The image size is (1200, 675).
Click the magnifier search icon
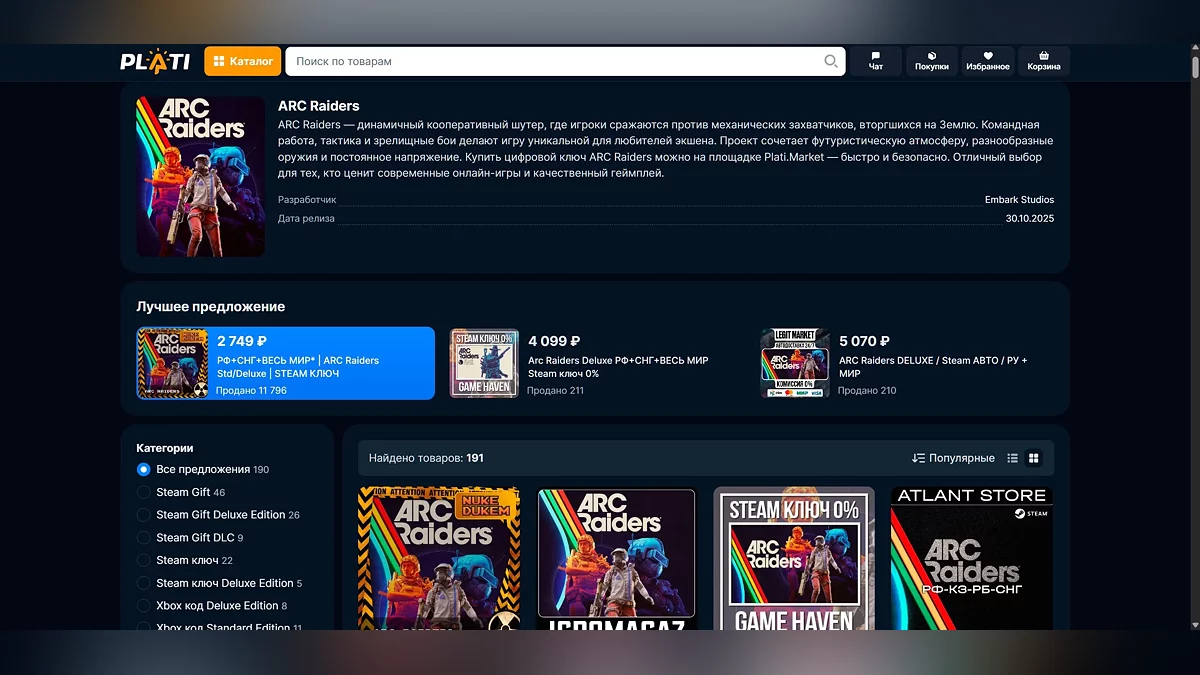(830, 61)
